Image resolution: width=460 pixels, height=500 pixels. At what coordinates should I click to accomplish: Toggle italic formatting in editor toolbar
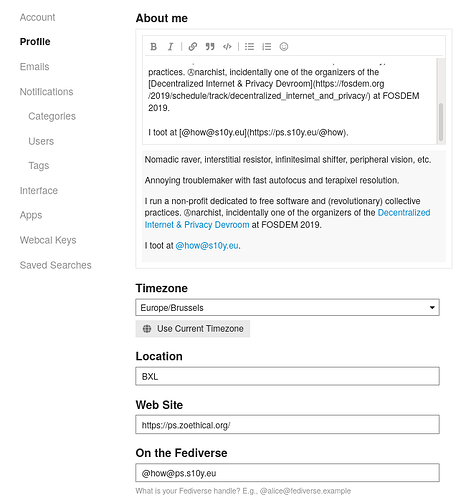coord(170,47)
